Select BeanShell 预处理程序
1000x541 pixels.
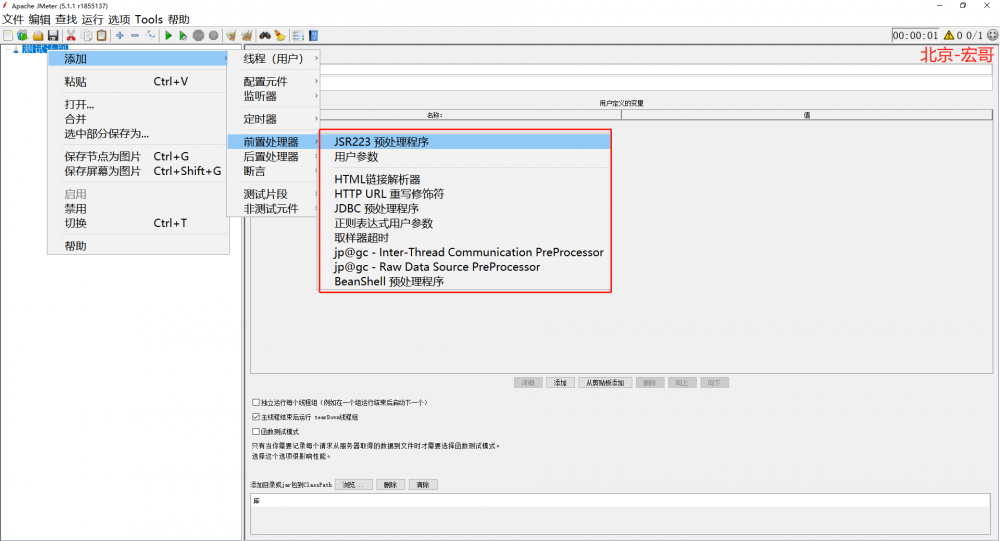(465, 281)
